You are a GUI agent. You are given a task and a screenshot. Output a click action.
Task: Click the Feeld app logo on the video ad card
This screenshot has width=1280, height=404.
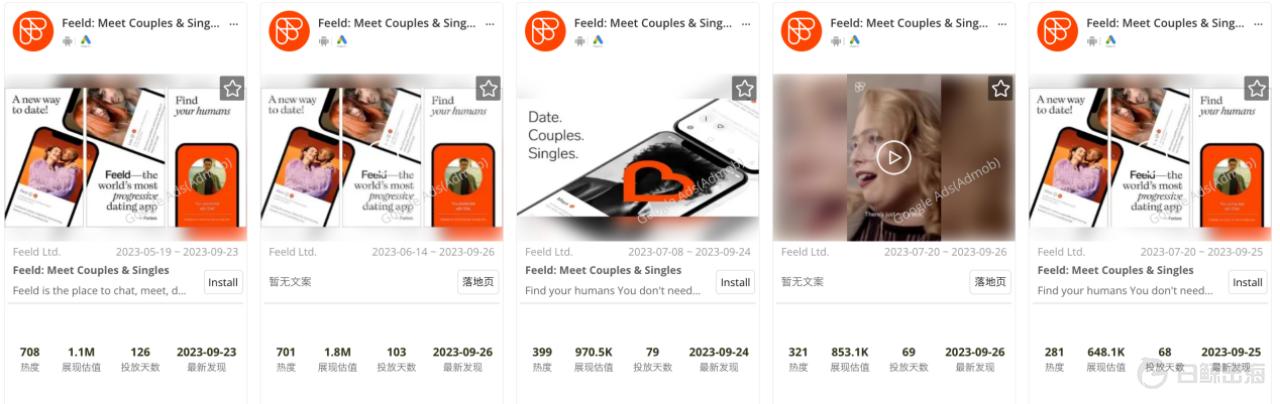pyautogui.click(x=801, y=31)
